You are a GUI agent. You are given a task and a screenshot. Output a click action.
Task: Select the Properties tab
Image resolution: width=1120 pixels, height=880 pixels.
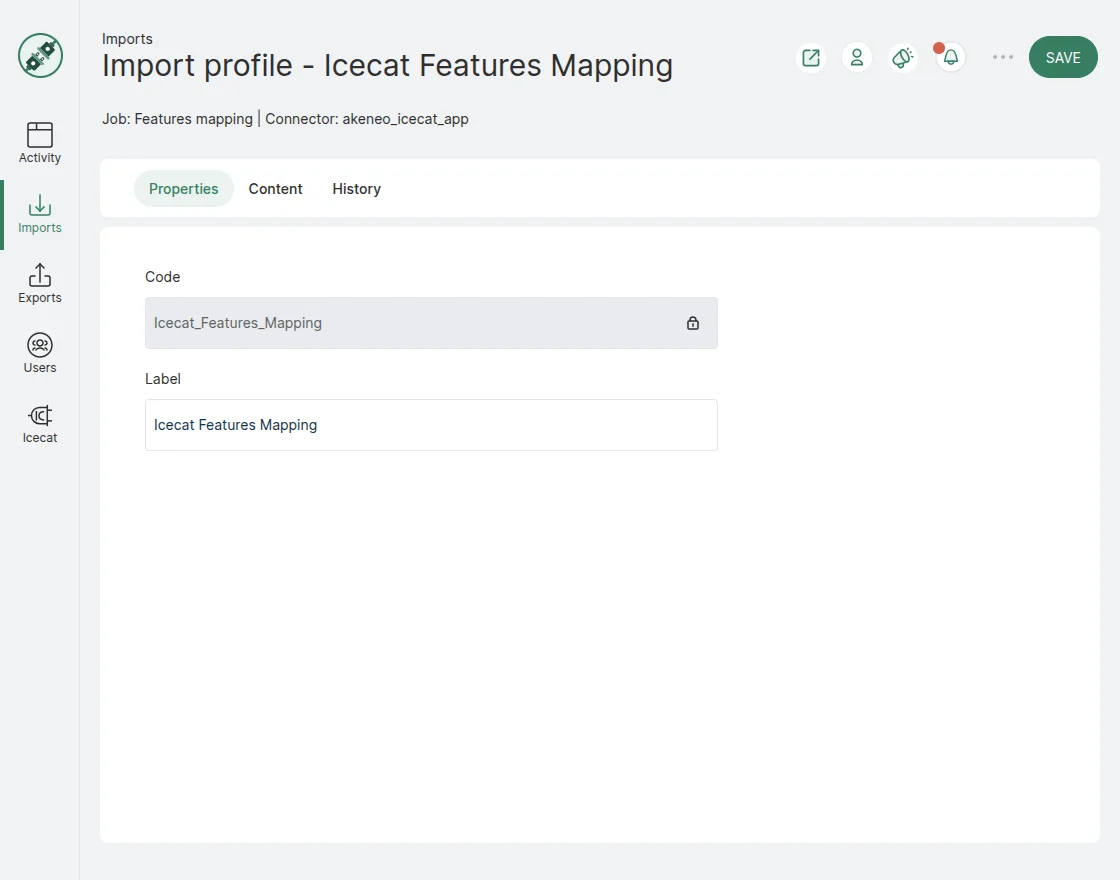click(x=183, y=188)
